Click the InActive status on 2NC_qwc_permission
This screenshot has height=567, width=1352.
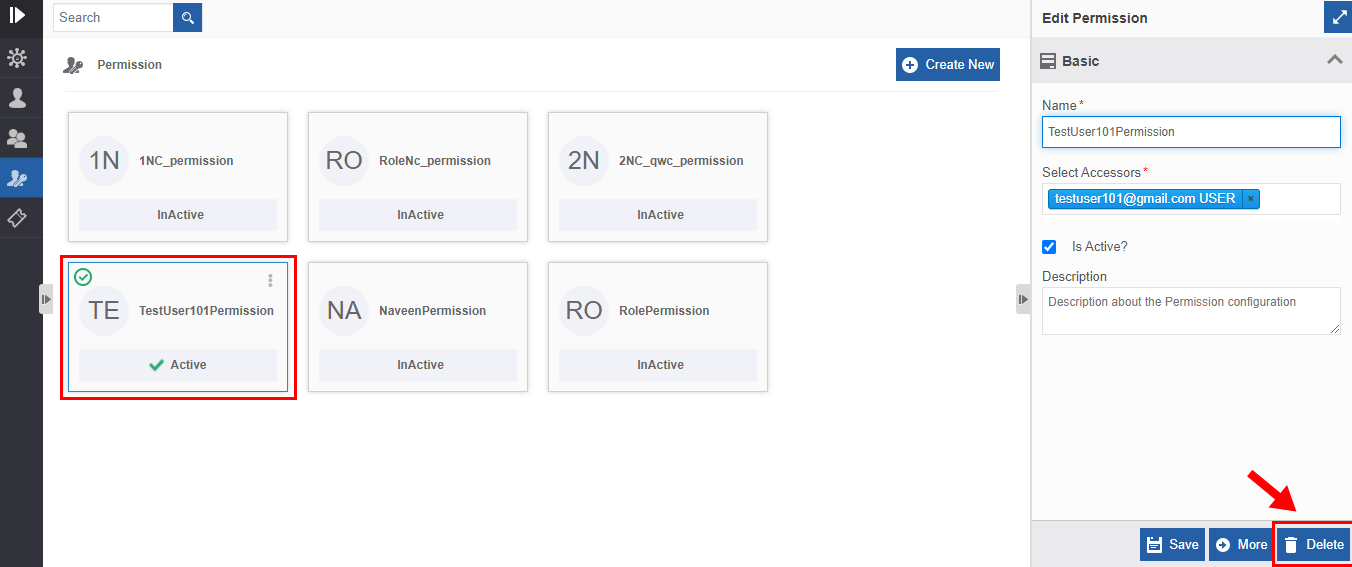click(x=658, y=215)
